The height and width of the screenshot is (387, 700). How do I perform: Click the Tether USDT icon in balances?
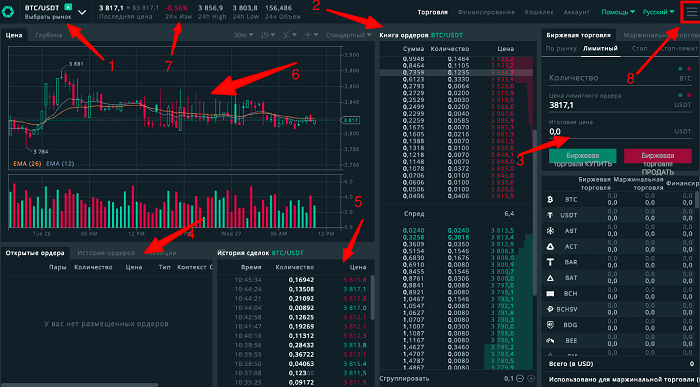[550, 215]
